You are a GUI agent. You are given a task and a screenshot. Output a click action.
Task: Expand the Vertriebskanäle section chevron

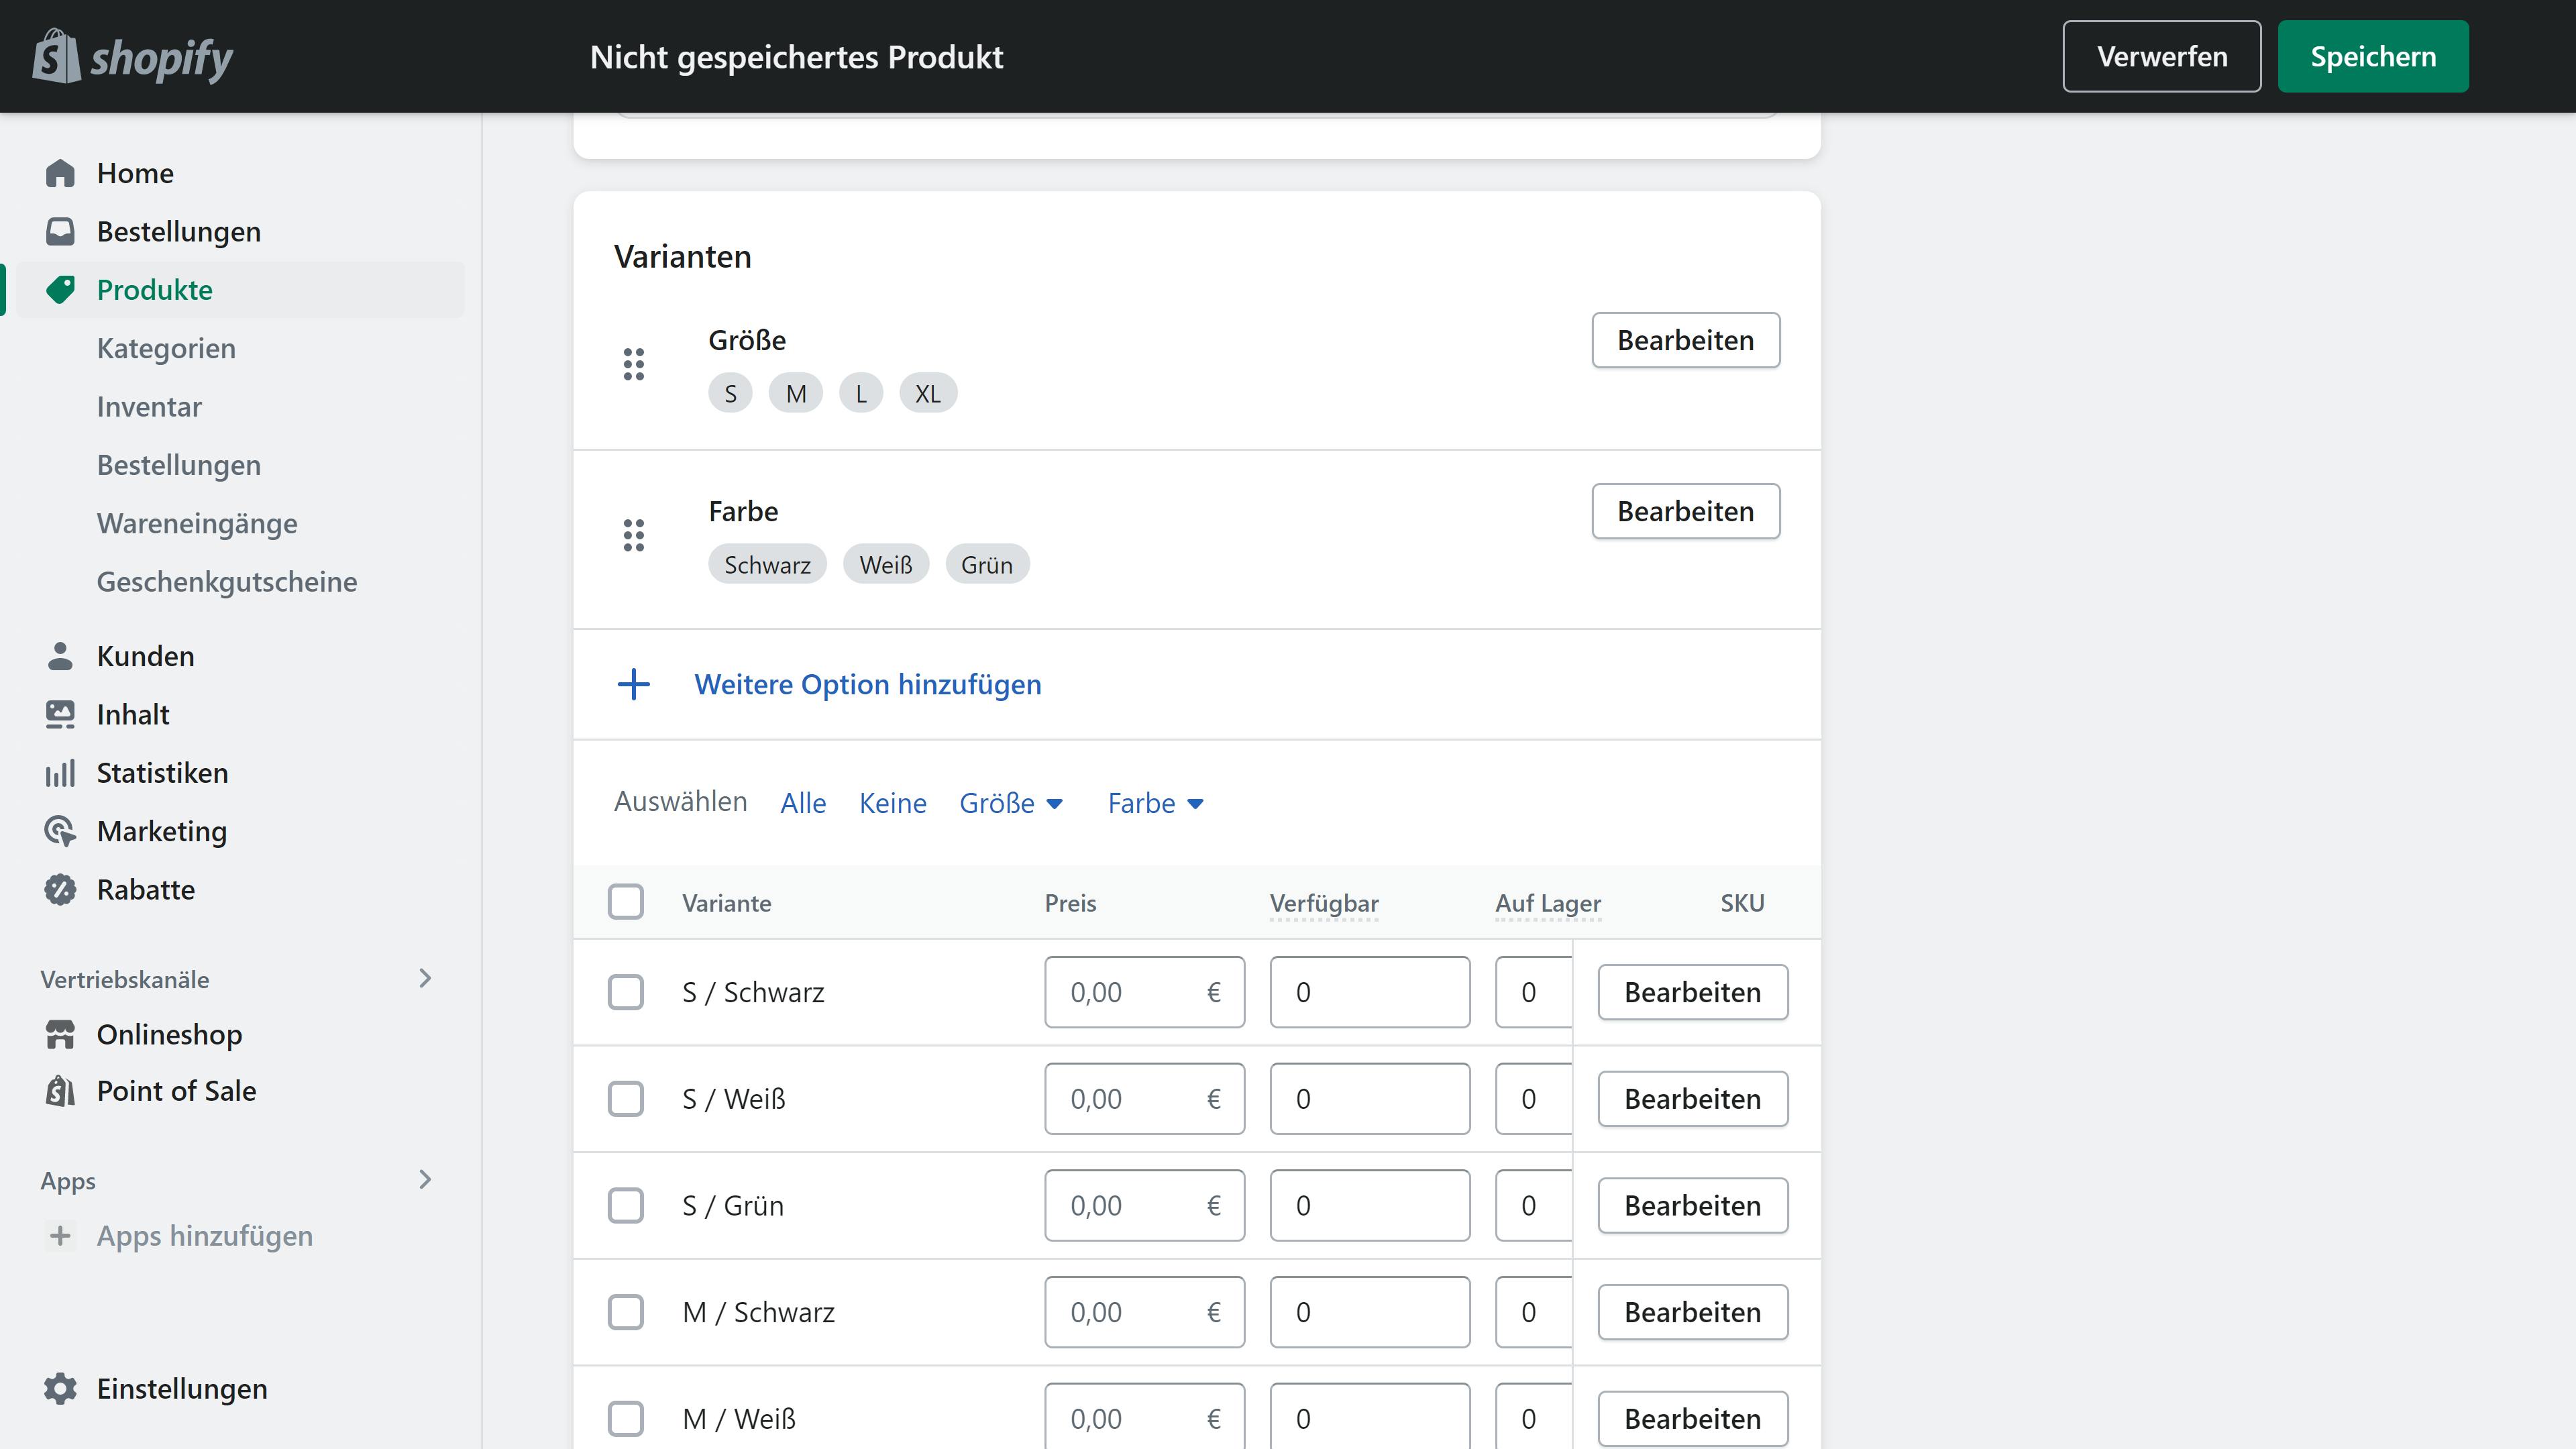tap(425, 978)
